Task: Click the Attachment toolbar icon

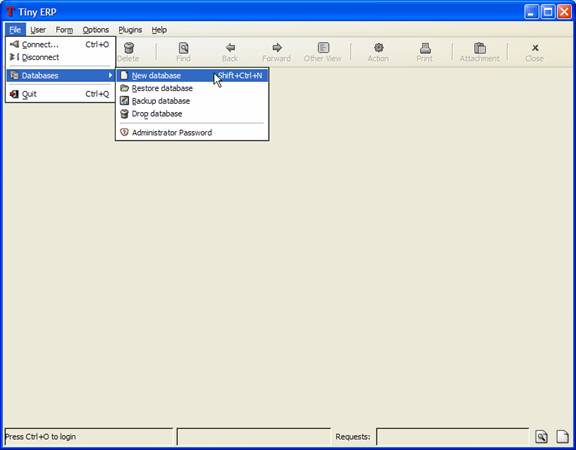Action: (x=480, y=48)
